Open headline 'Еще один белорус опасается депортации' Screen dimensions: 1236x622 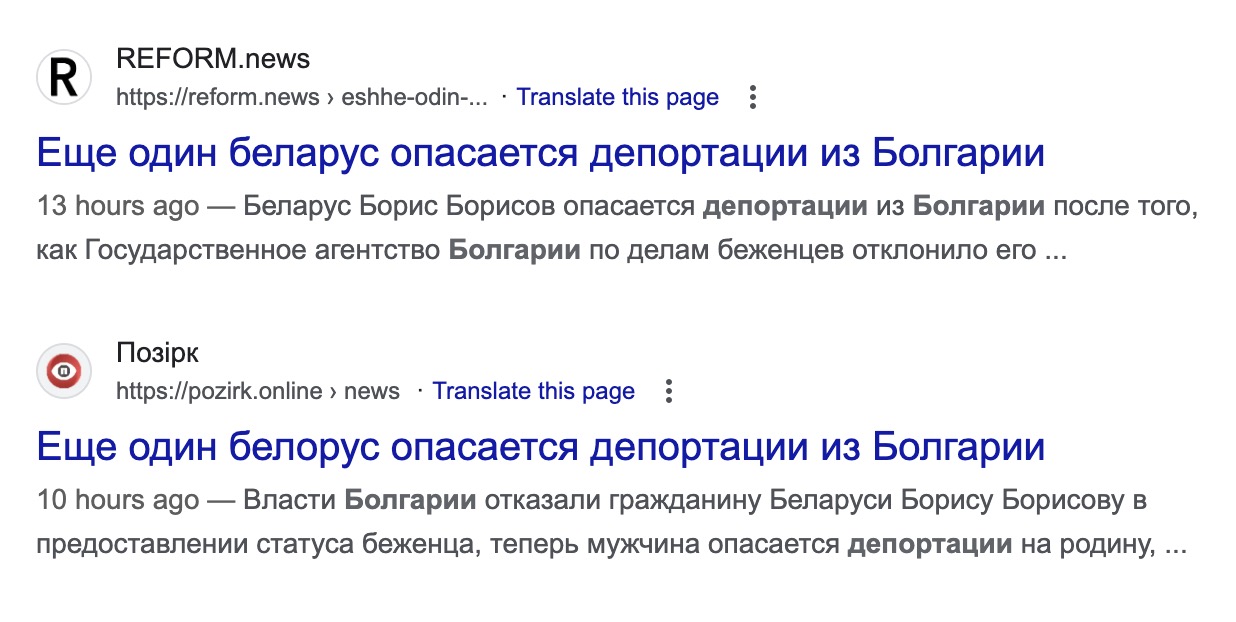(x=541, y=447)
